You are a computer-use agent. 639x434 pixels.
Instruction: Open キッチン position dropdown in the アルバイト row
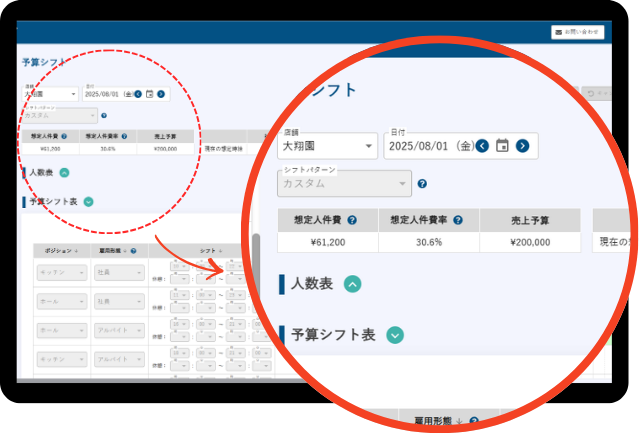point(62,359)
